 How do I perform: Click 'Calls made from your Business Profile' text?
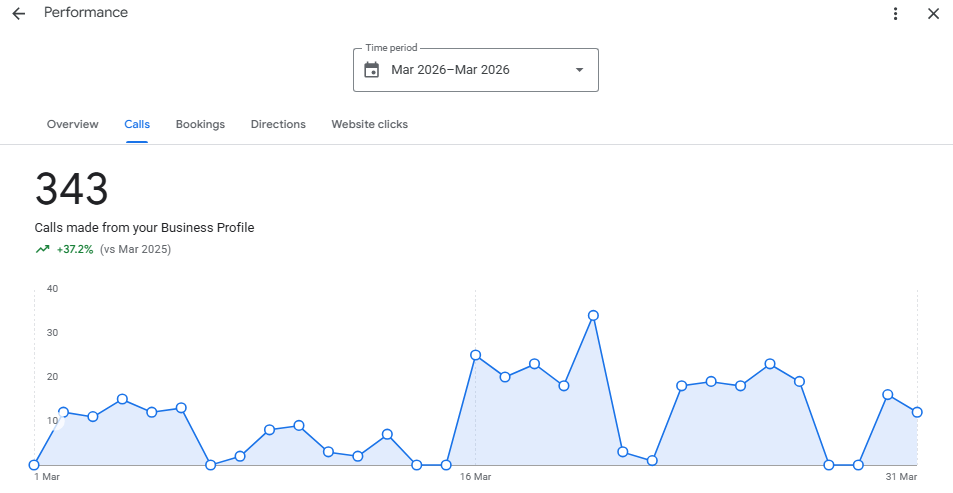click(x=144, y=228)
